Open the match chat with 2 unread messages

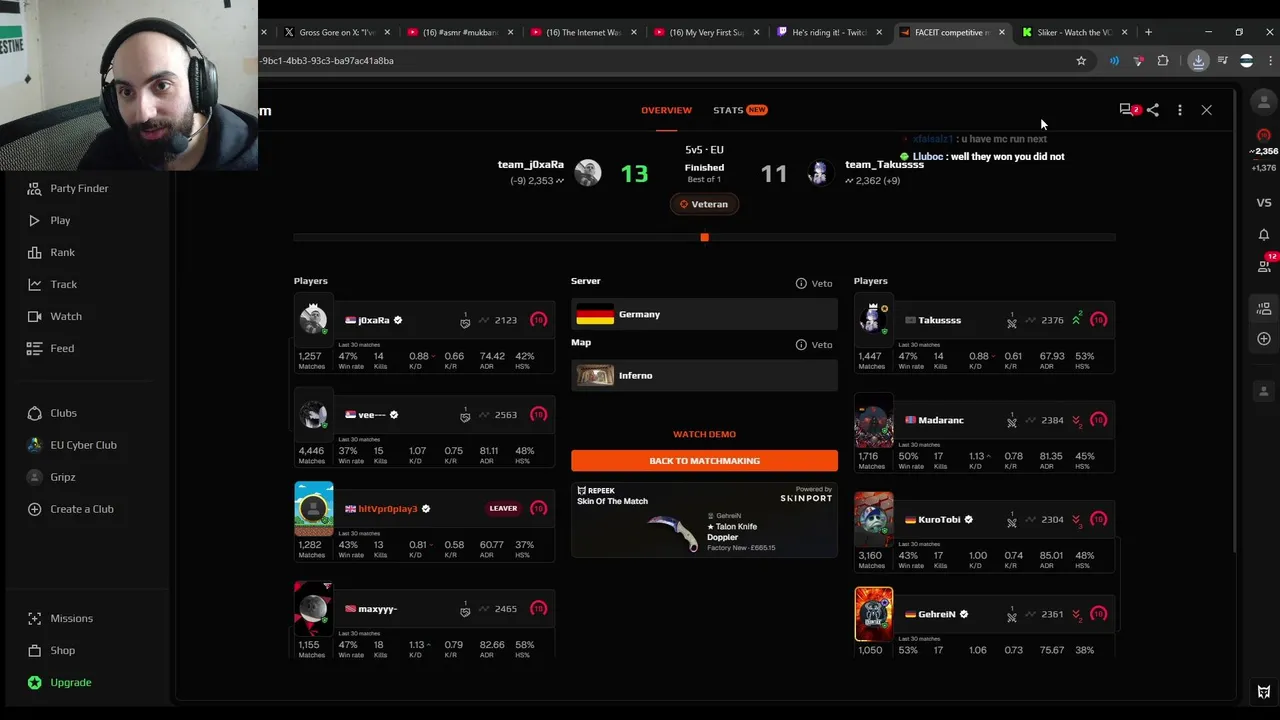1128,110
